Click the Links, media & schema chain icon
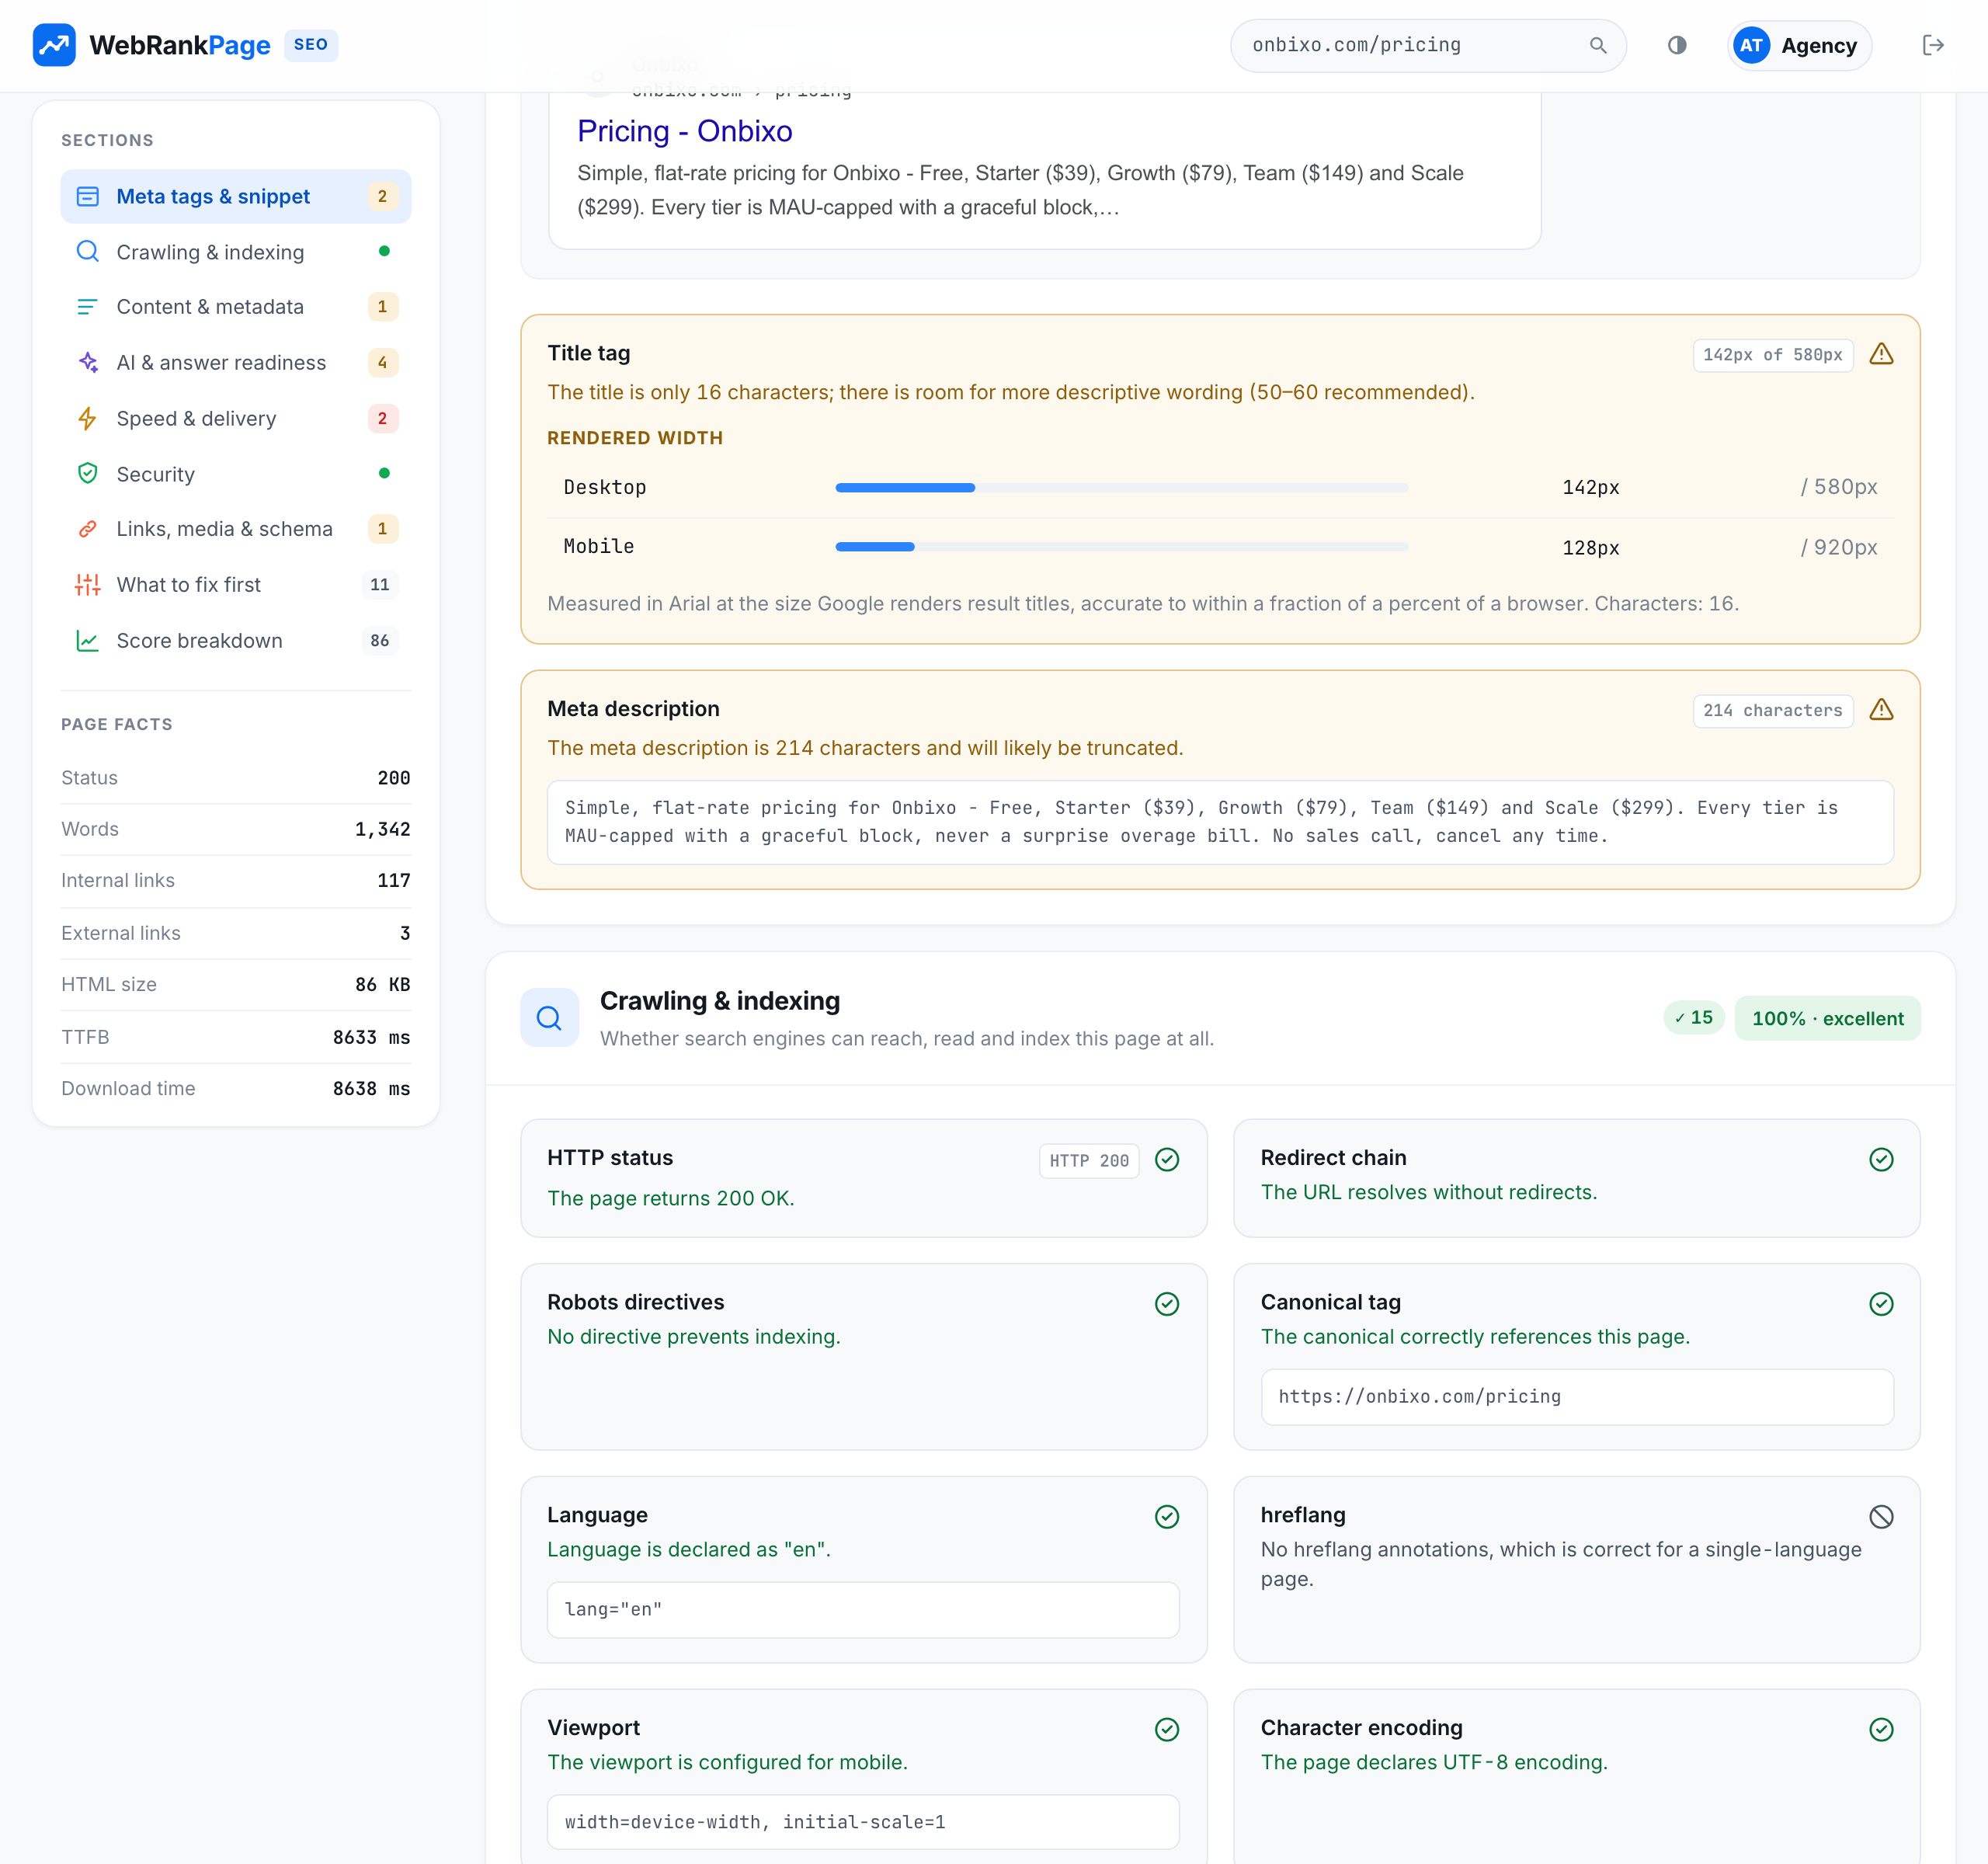Screen dimensions: 1988x1864 tap(88, 529)
